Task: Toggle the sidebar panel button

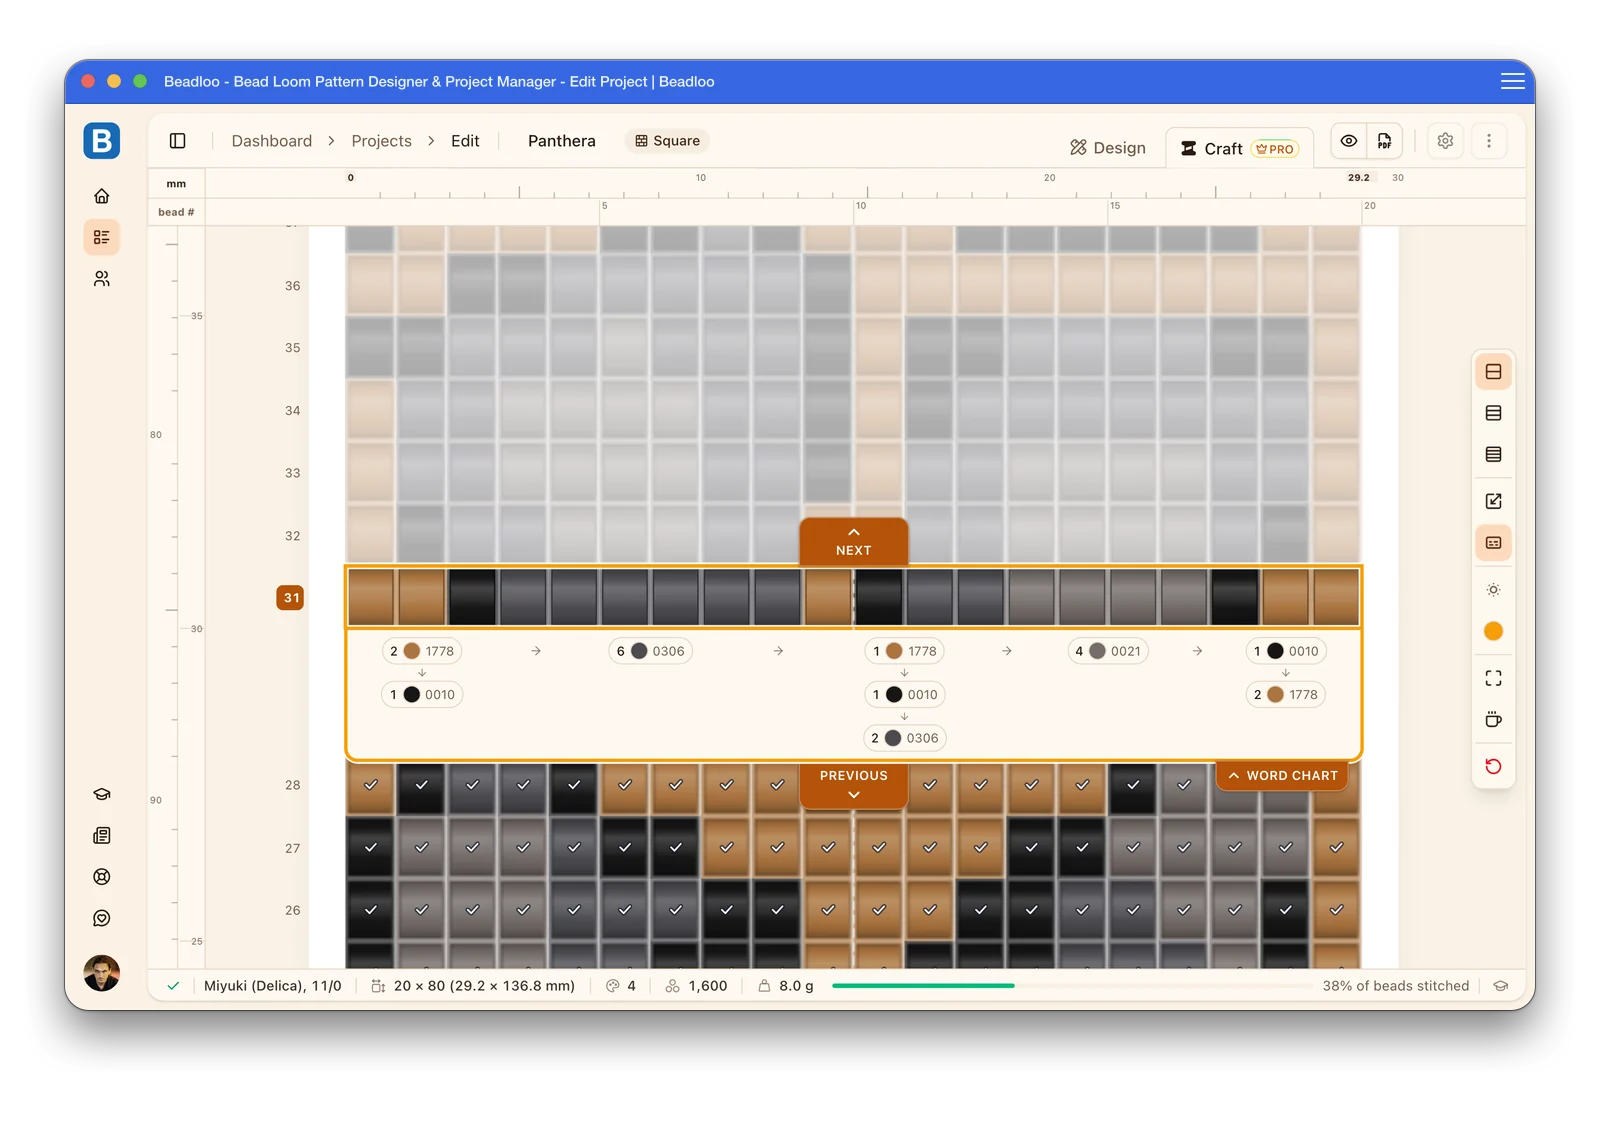Action: [x=177, y=141]
